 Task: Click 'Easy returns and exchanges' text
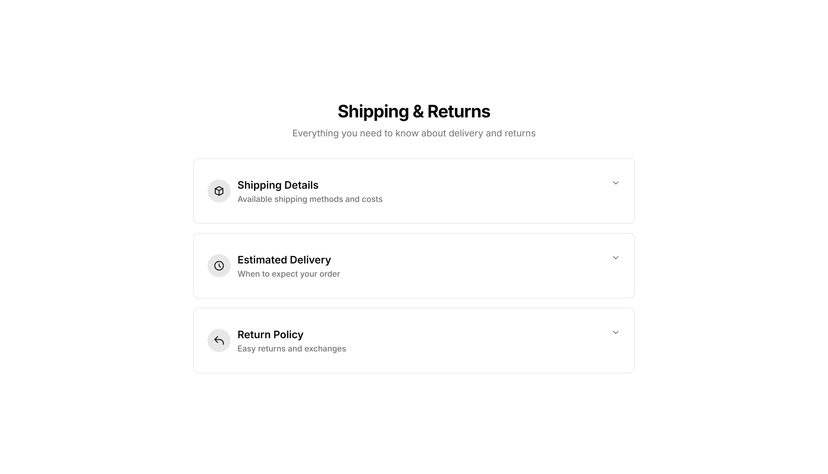(291, 348)
